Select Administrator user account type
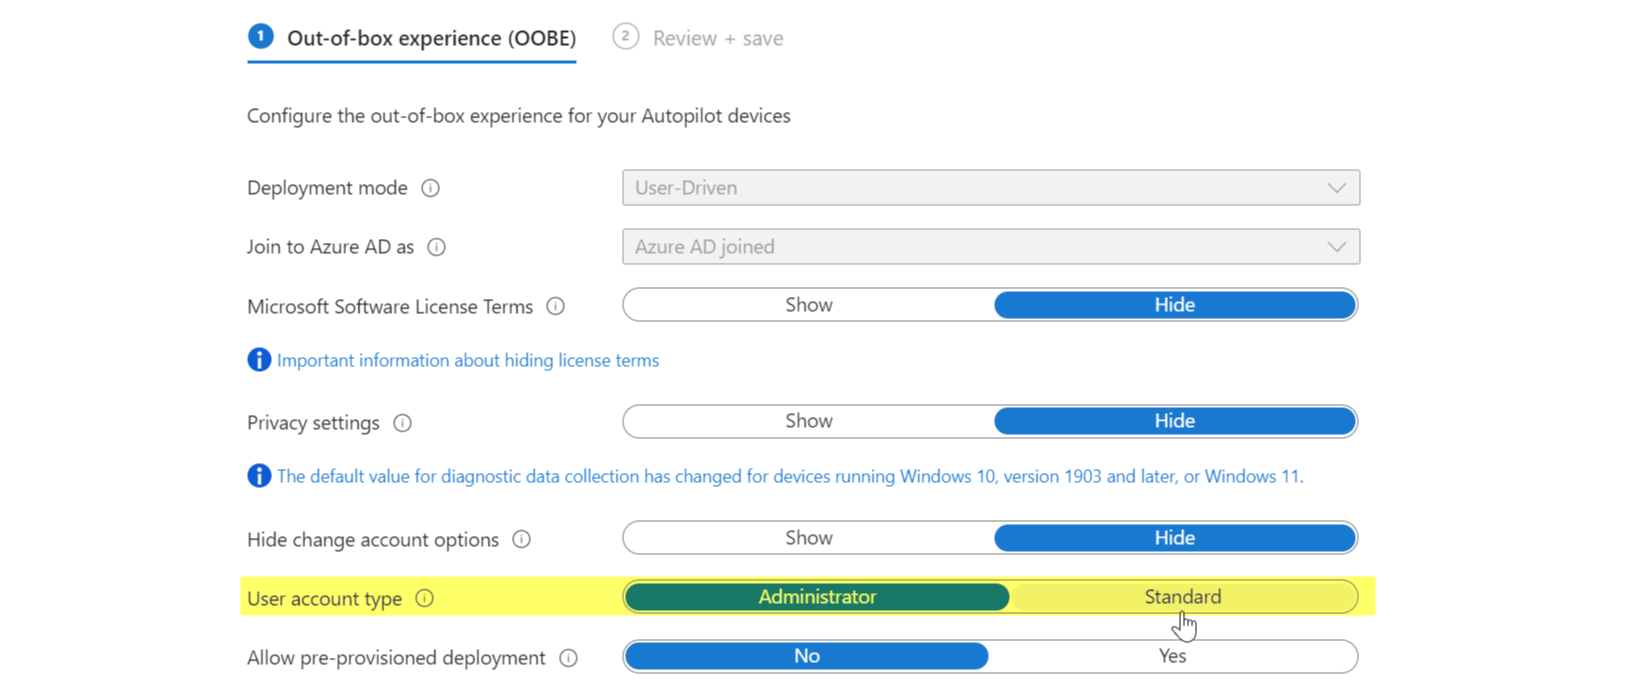The image size is (1642, 687). coord(816,597)
